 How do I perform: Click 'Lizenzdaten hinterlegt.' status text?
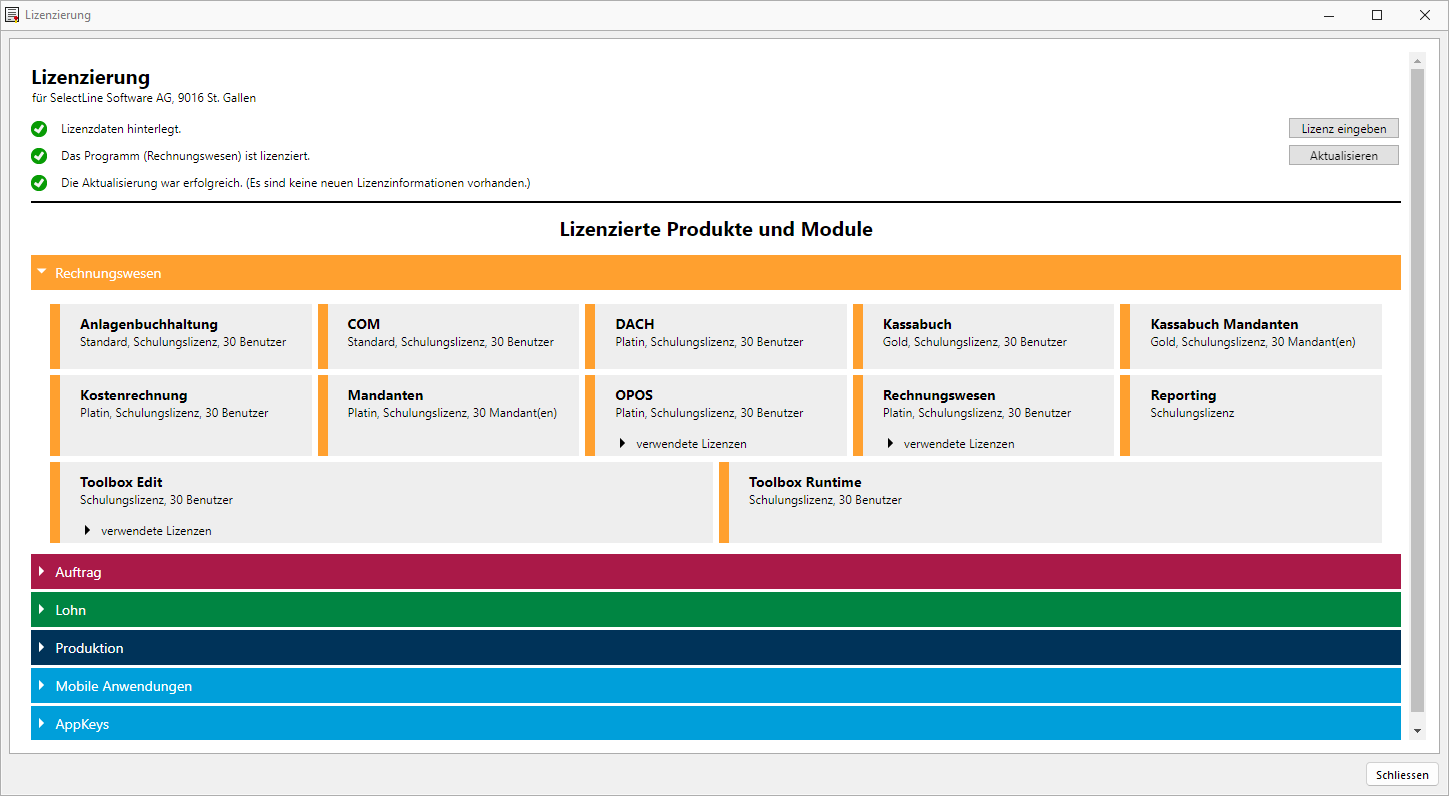point(121,129)
